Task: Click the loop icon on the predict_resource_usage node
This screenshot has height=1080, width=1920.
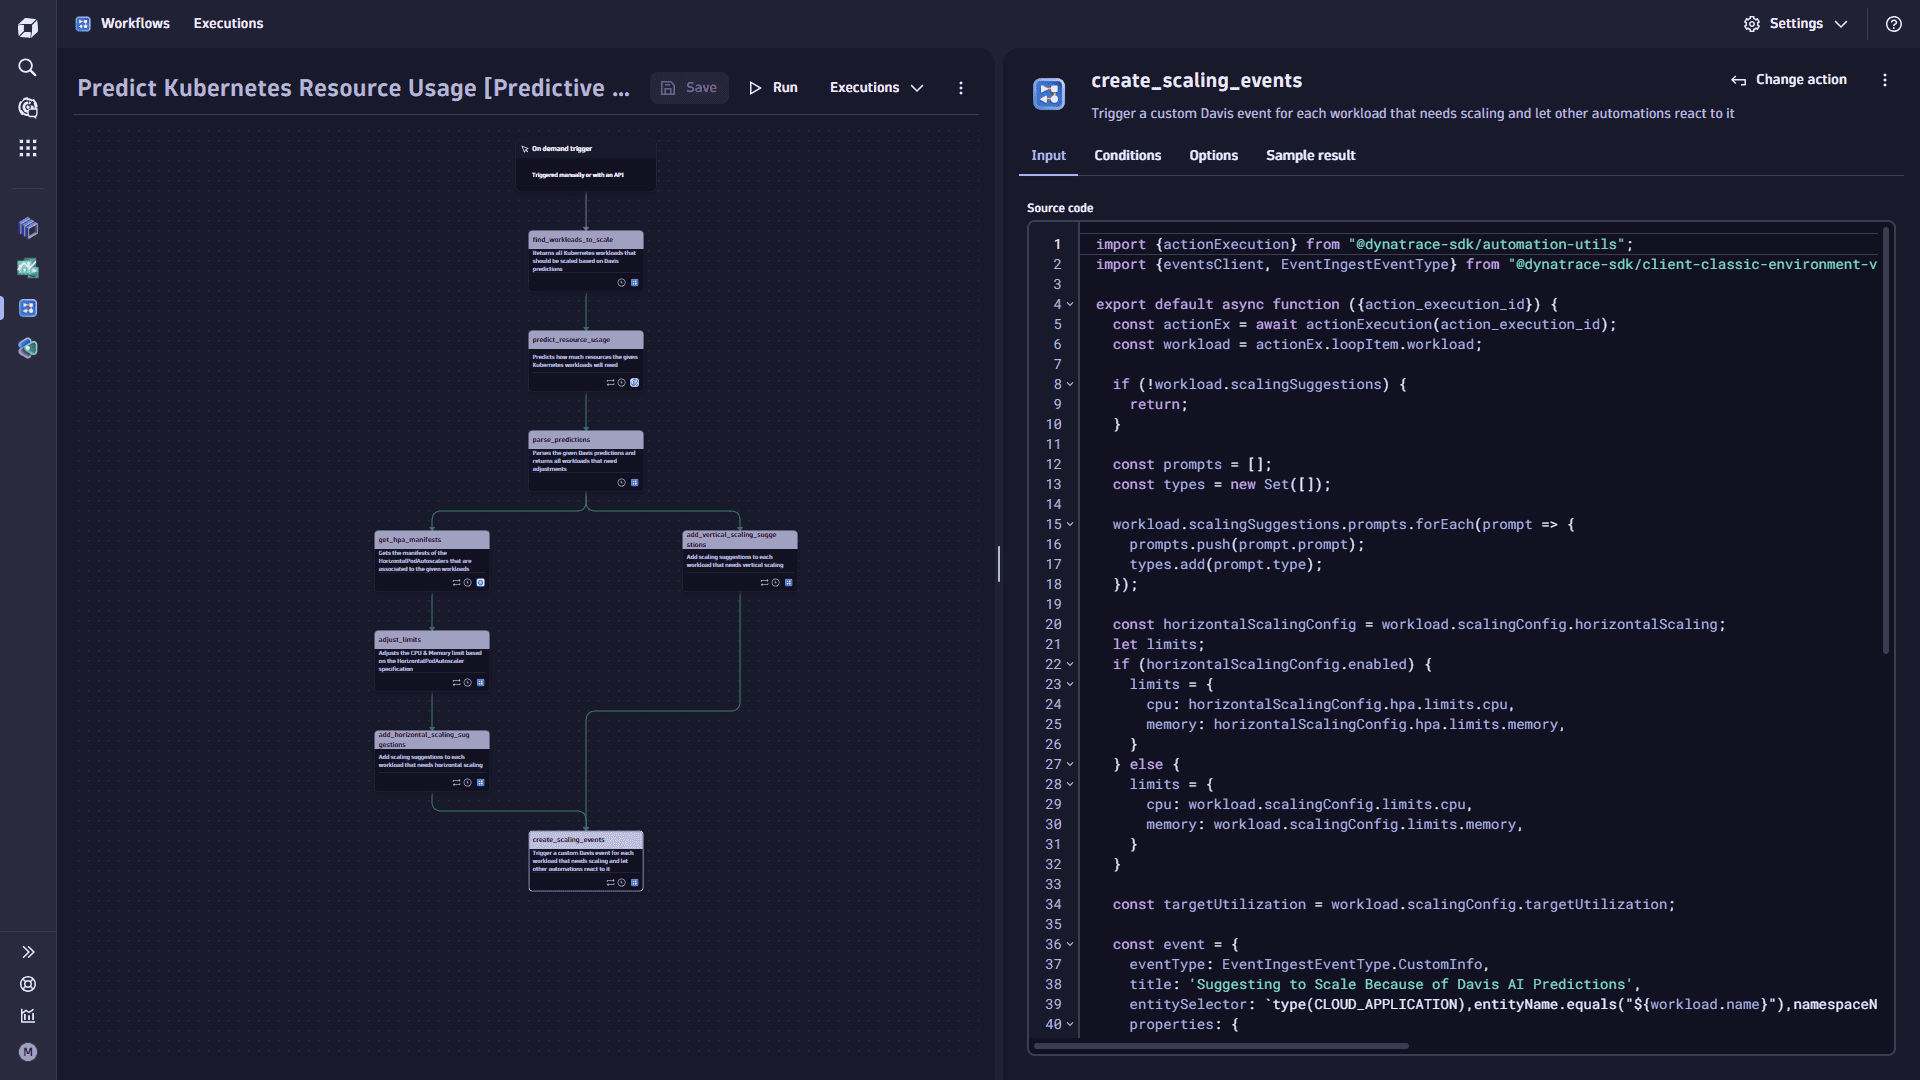Action: click(x=610, y=383)
